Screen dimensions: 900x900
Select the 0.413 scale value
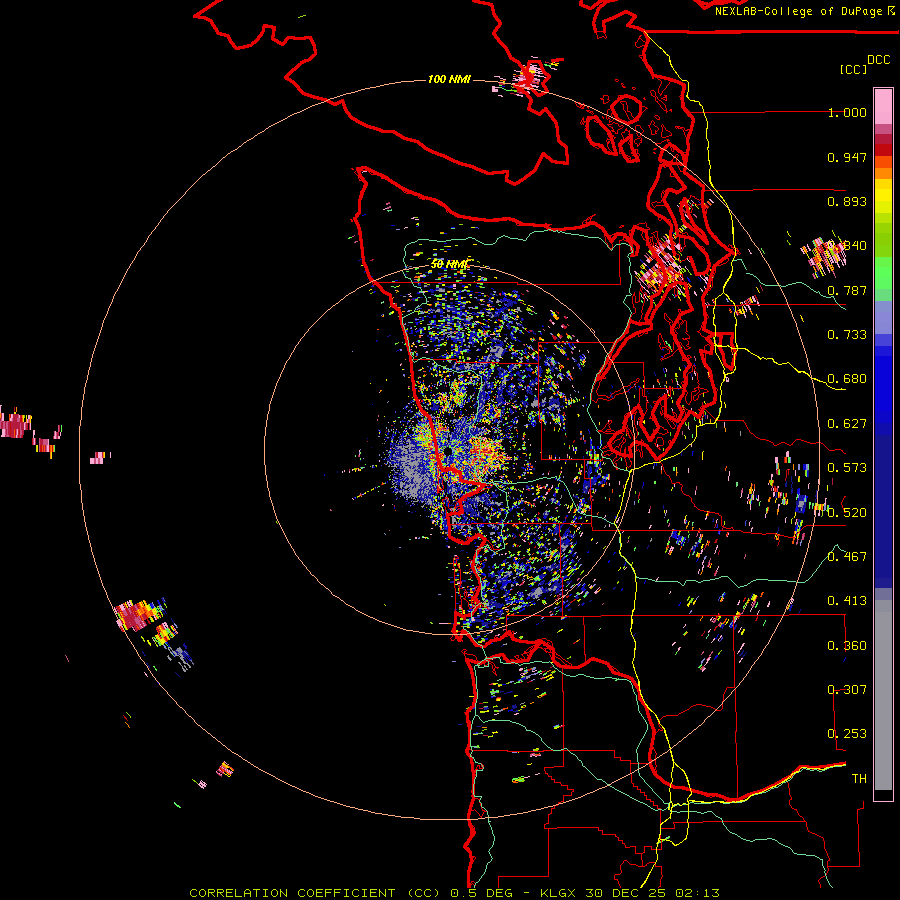pos(847,601)
